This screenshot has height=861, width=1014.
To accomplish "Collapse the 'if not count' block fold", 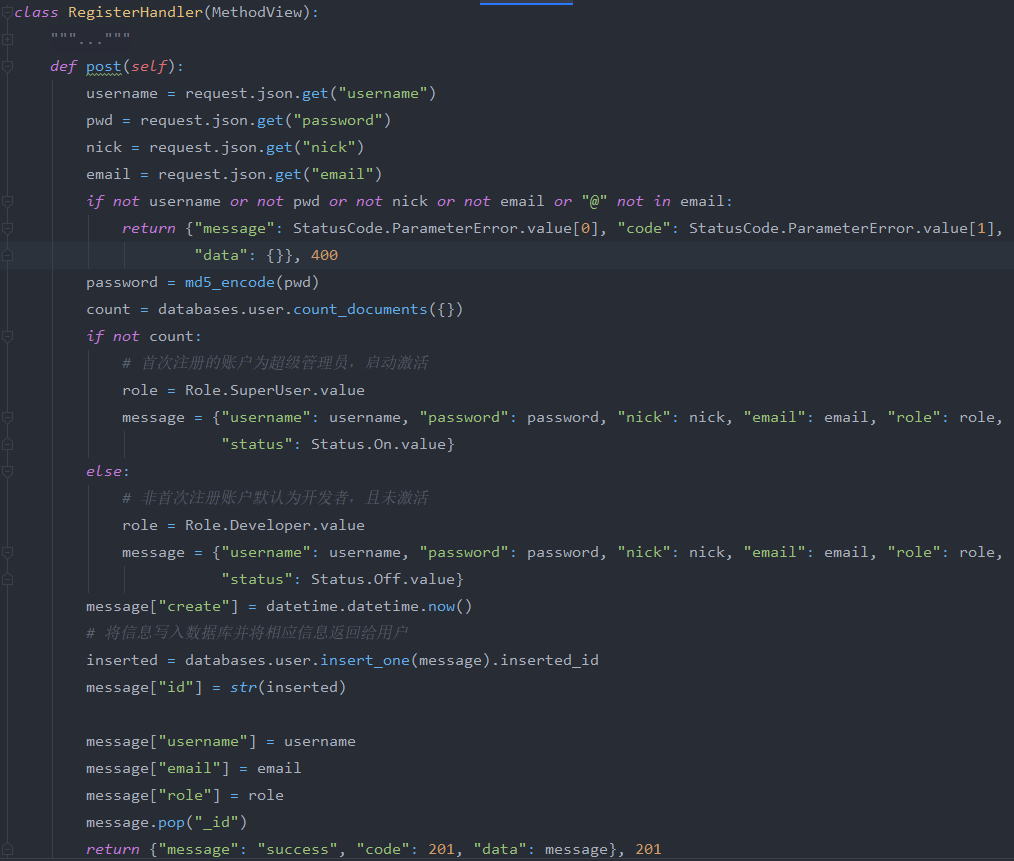I will coord(7,336).
